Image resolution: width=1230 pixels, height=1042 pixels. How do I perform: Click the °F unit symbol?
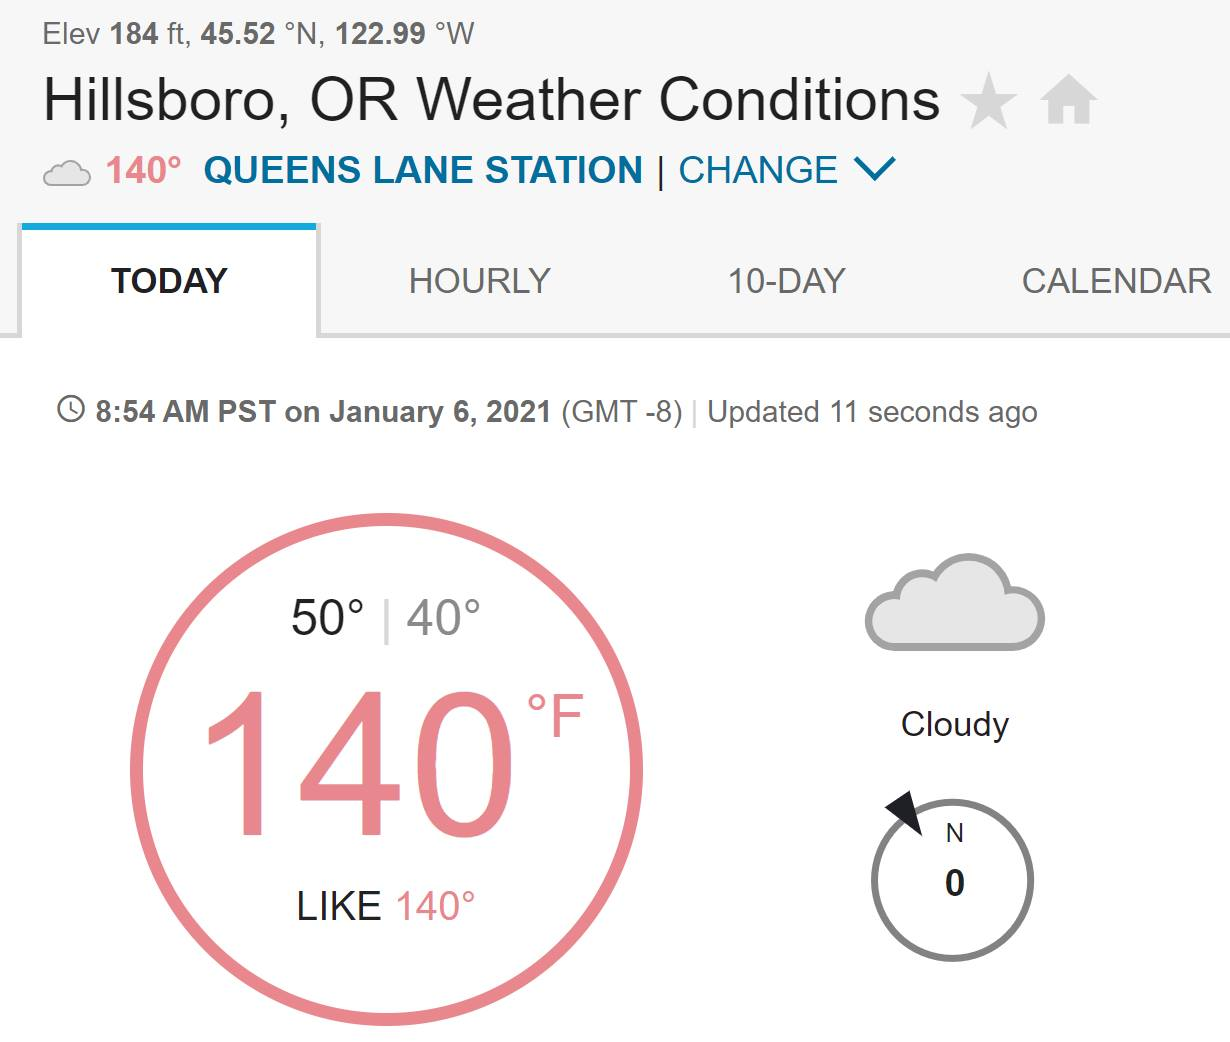click(x=555, y=716)
